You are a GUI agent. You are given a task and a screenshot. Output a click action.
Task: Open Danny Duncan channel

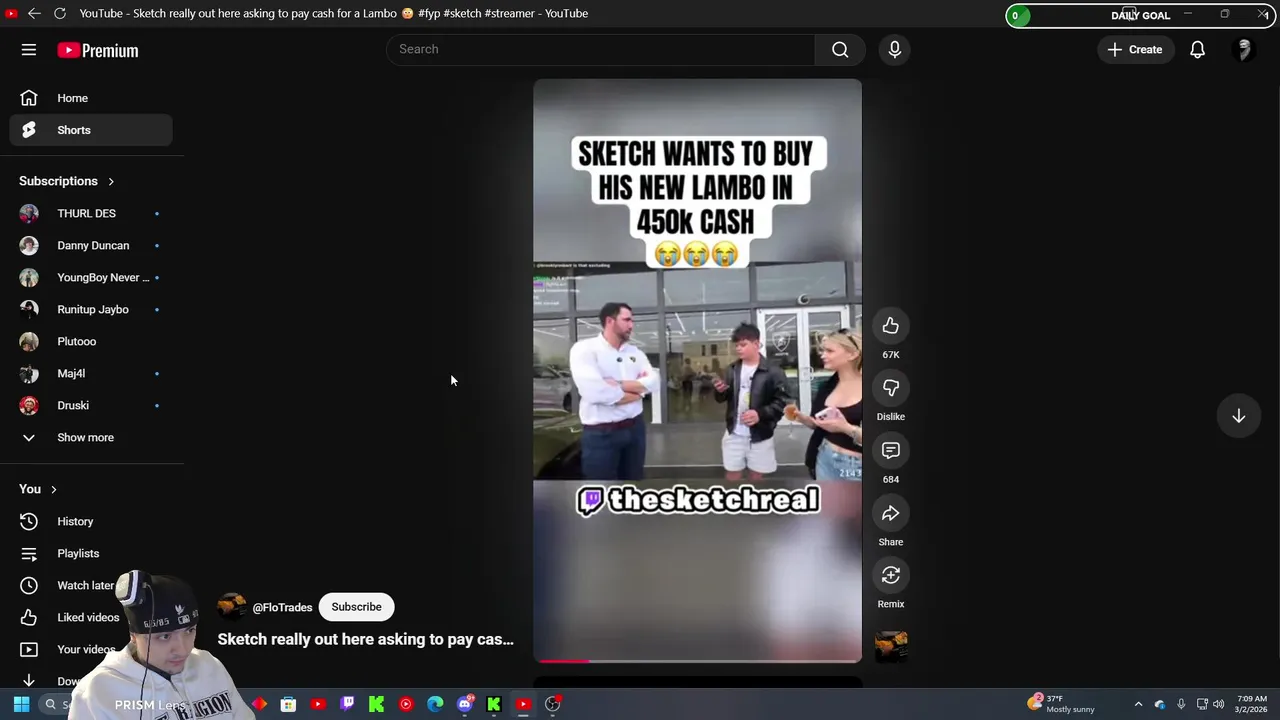pos(91,245)
